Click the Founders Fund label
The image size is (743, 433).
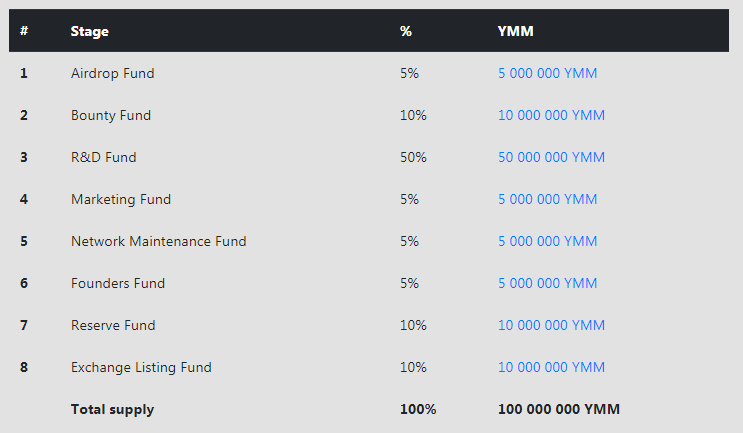click(x=117, y=283)
